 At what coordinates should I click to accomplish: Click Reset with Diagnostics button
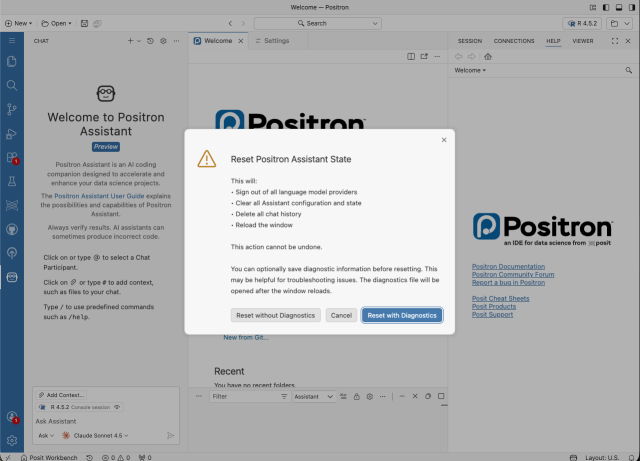(x=402, y=315)
